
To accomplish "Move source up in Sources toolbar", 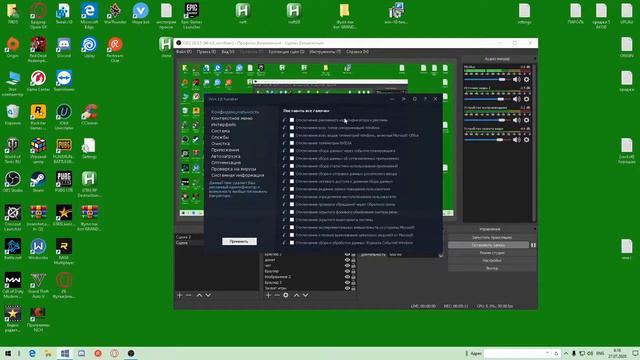I will [296, 295].
